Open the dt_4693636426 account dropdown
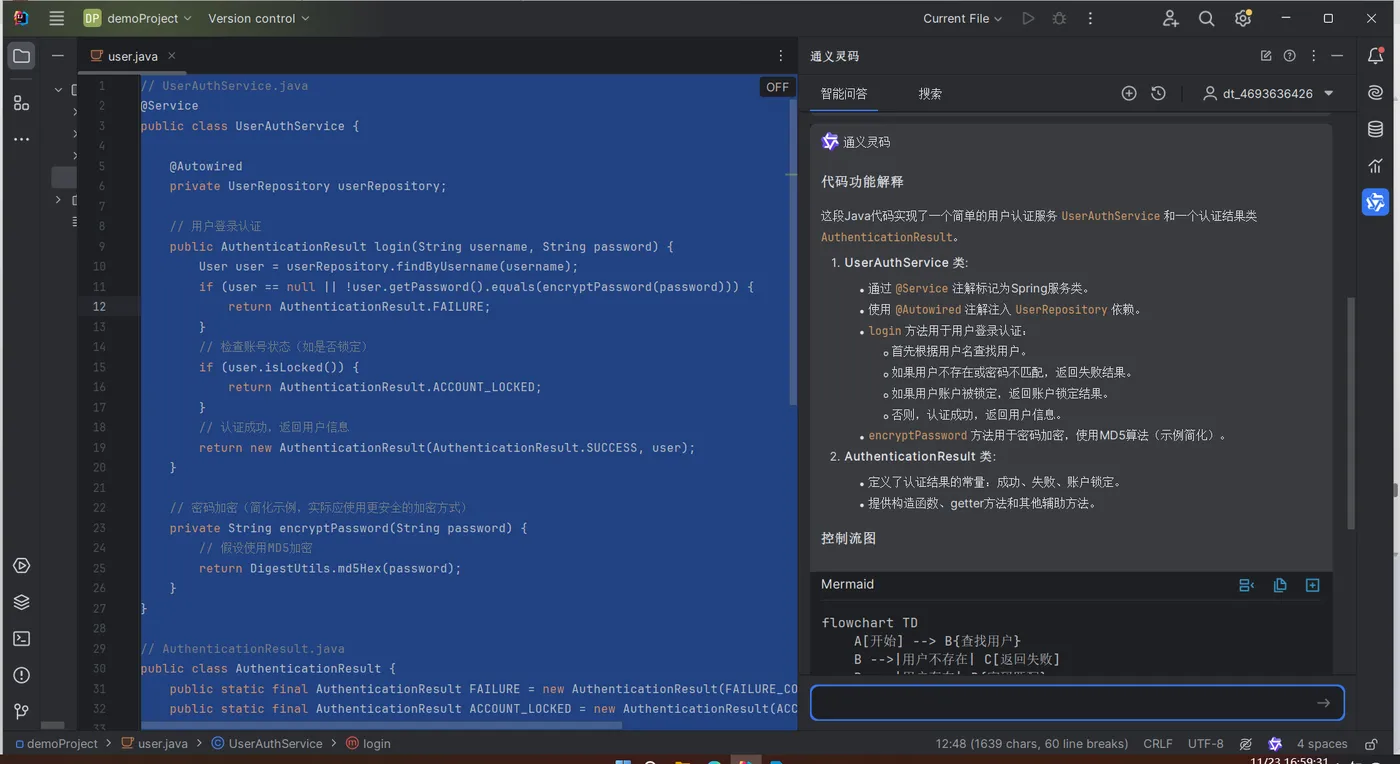Screen dimensions: 1400x764 coord(1268,93)
